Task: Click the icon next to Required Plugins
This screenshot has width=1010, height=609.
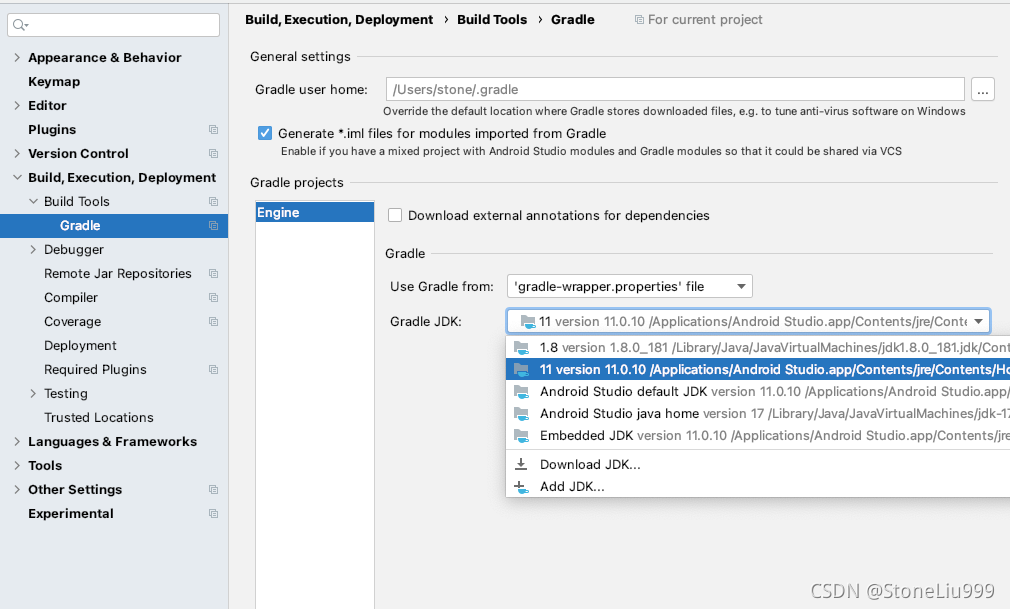Action: click(x=211, y=369)
